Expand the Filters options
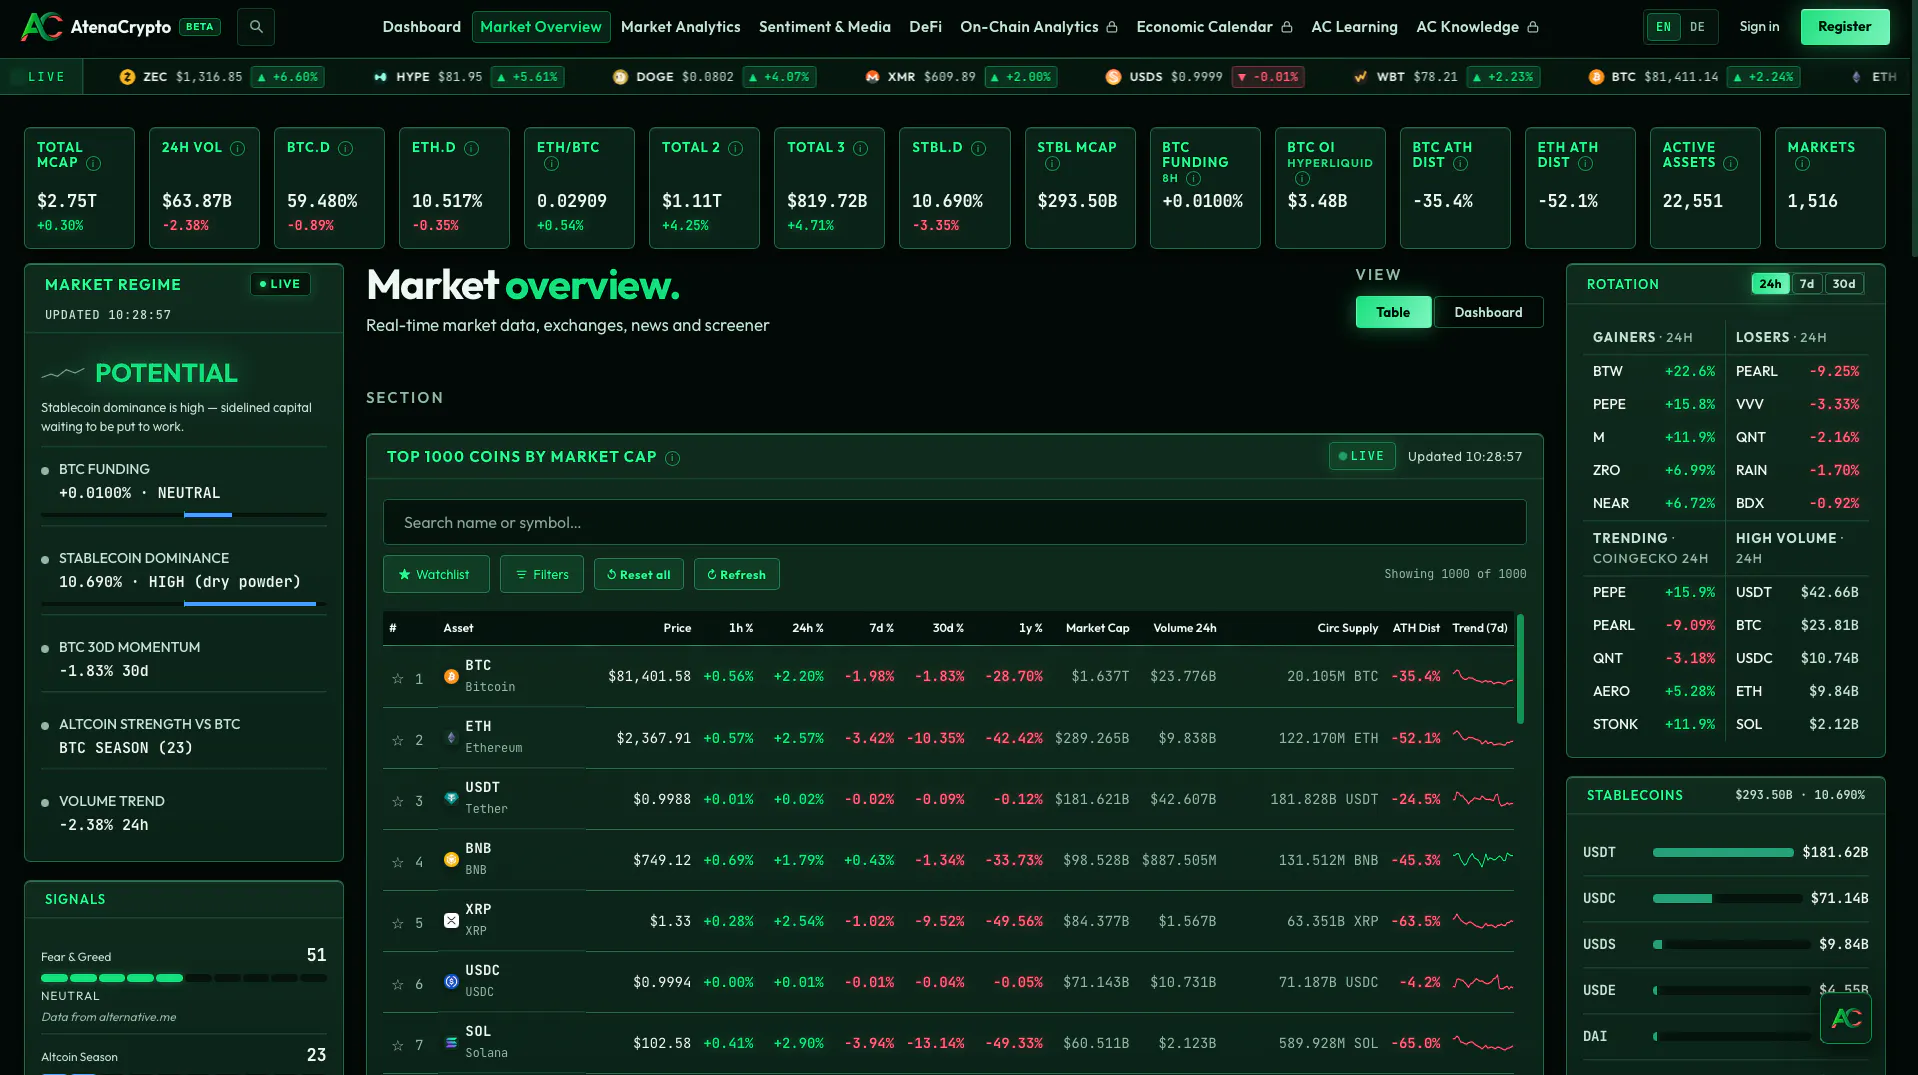The height and width of the screenshot is (1075, 1918). [541, 574]
